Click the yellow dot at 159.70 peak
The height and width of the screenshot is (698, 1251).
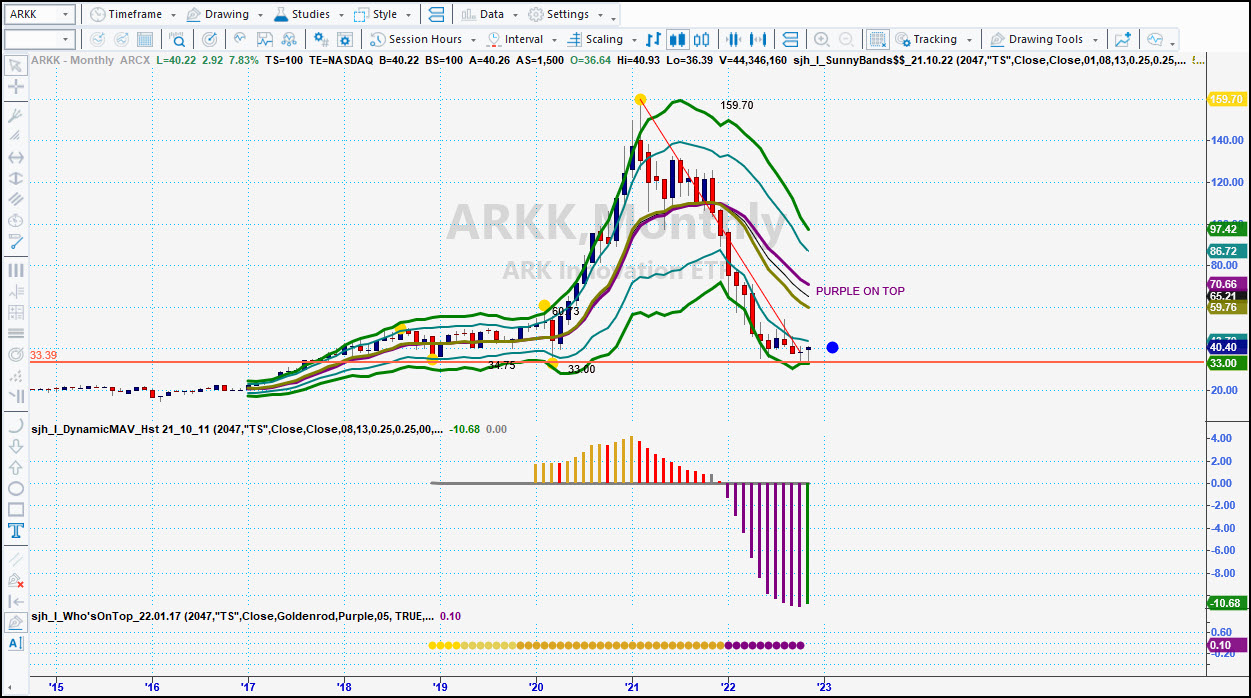640,99
